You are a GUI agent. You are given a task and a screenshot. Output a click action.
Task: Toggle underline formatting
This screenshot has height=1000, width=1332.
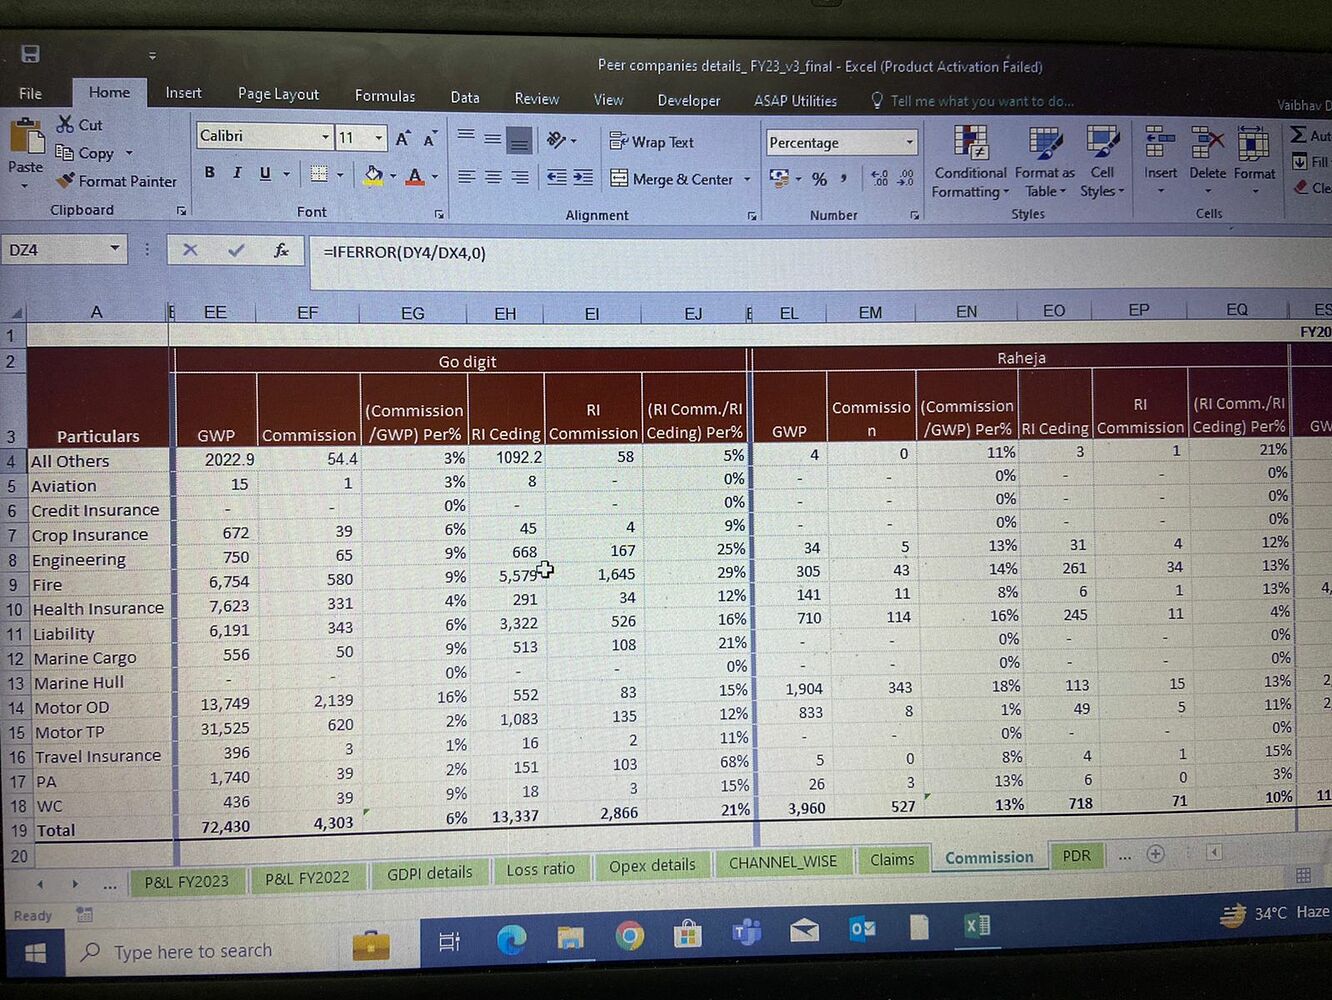pyautogui.click(x=263, y=172)
